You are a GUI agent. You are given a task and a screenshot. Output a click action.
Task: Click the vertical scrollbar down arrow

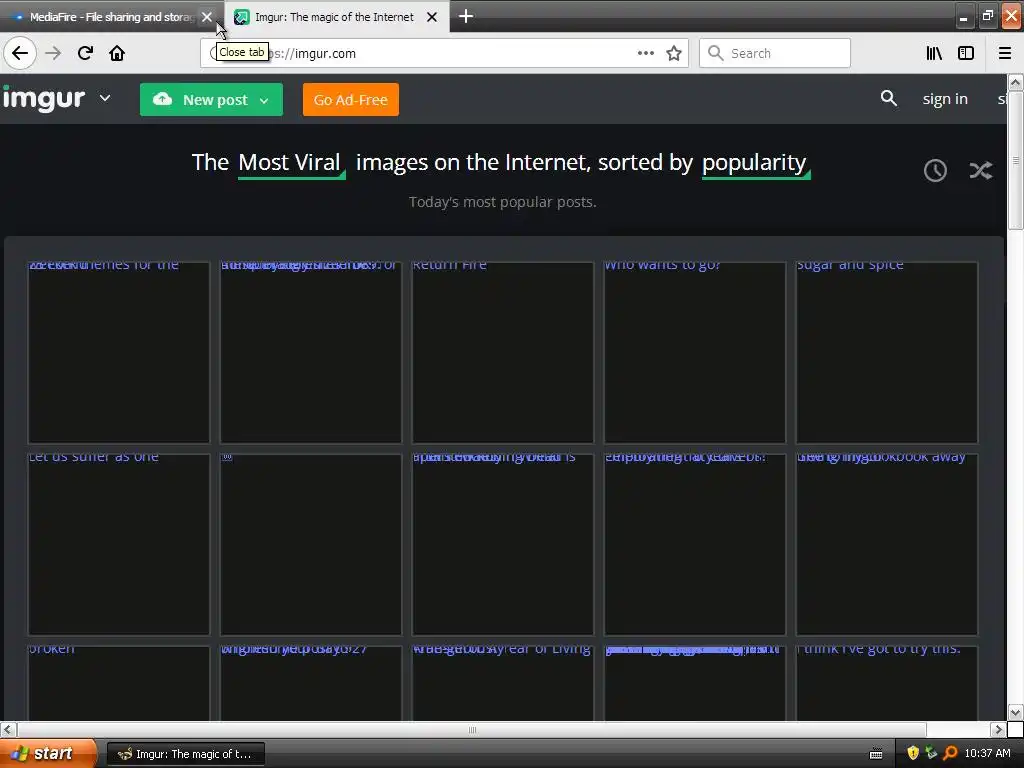(x=1015, y=712)
